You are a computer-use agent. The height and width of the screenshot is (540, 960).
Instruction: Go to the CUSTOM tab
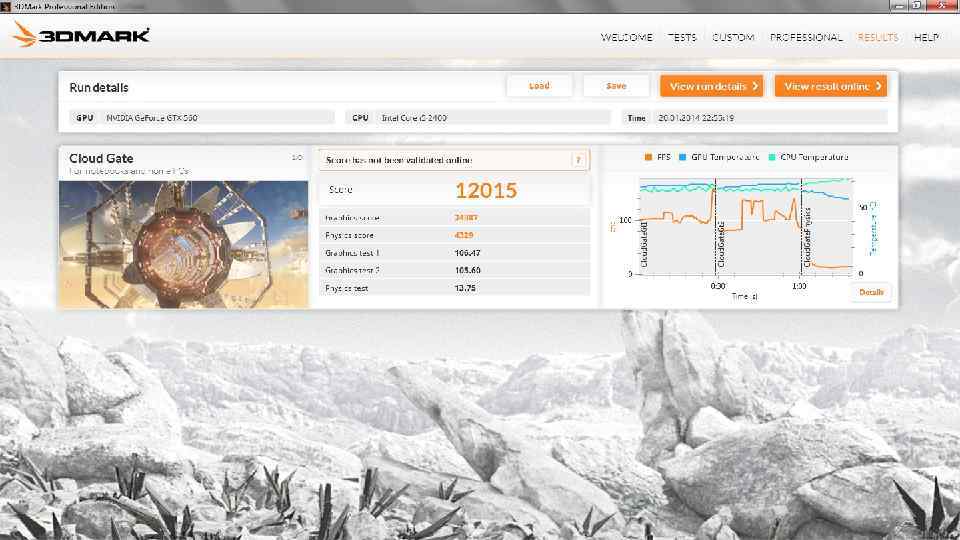(x=733, y=37)
